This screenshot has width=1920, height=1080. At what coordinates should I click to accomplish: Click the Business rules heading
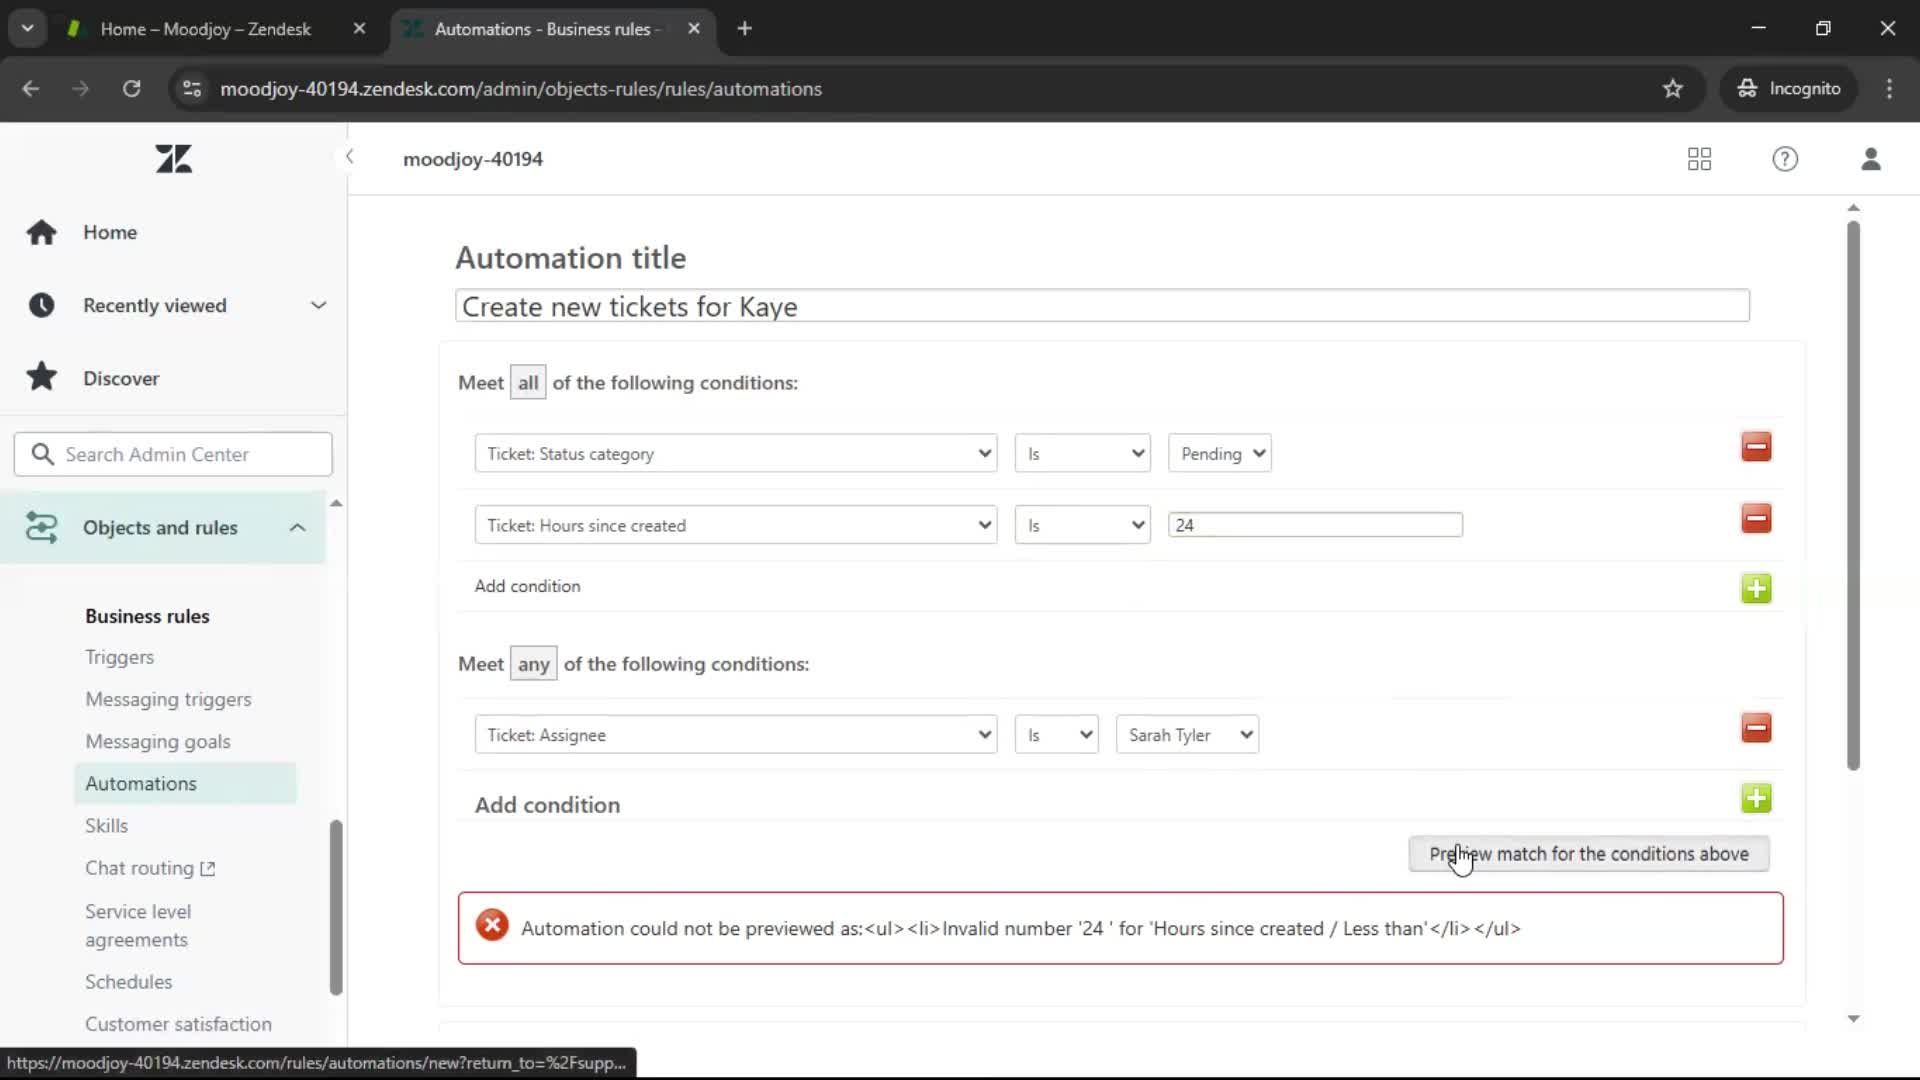coord(147,616)
